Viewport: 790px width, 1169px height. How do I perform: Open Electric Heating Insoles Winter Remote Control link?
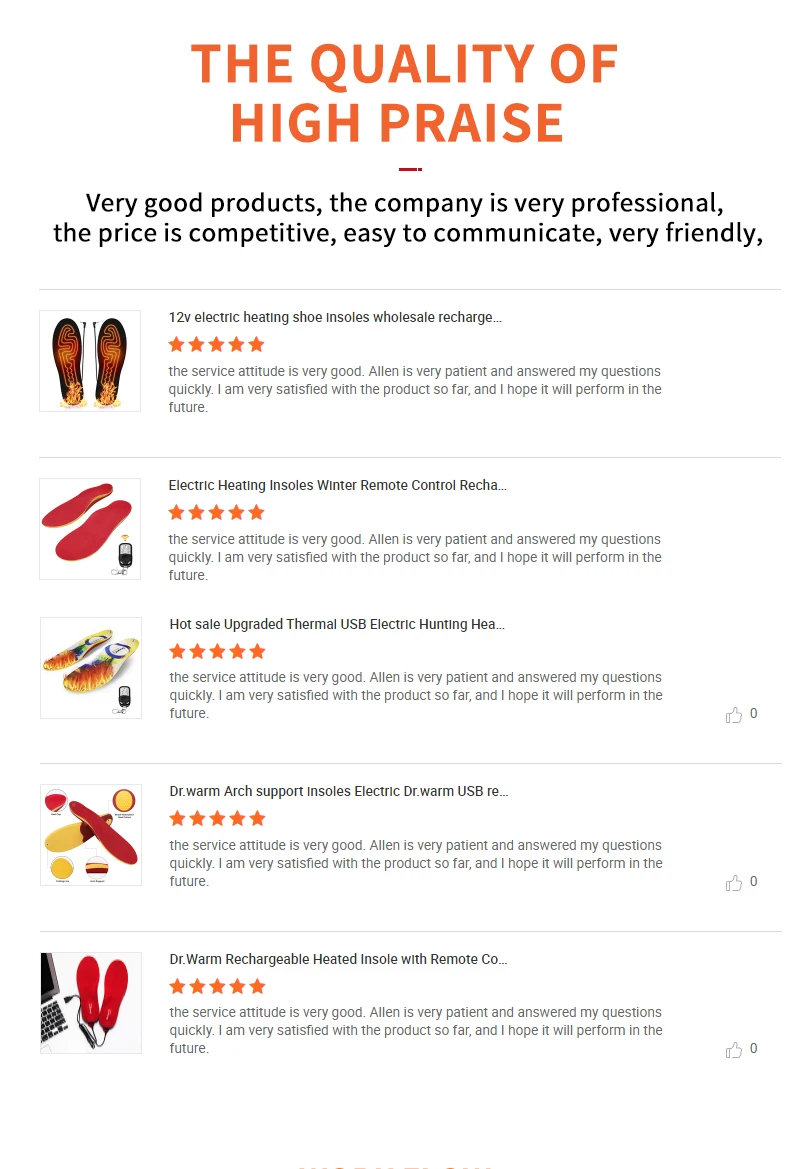click(337, 485)
